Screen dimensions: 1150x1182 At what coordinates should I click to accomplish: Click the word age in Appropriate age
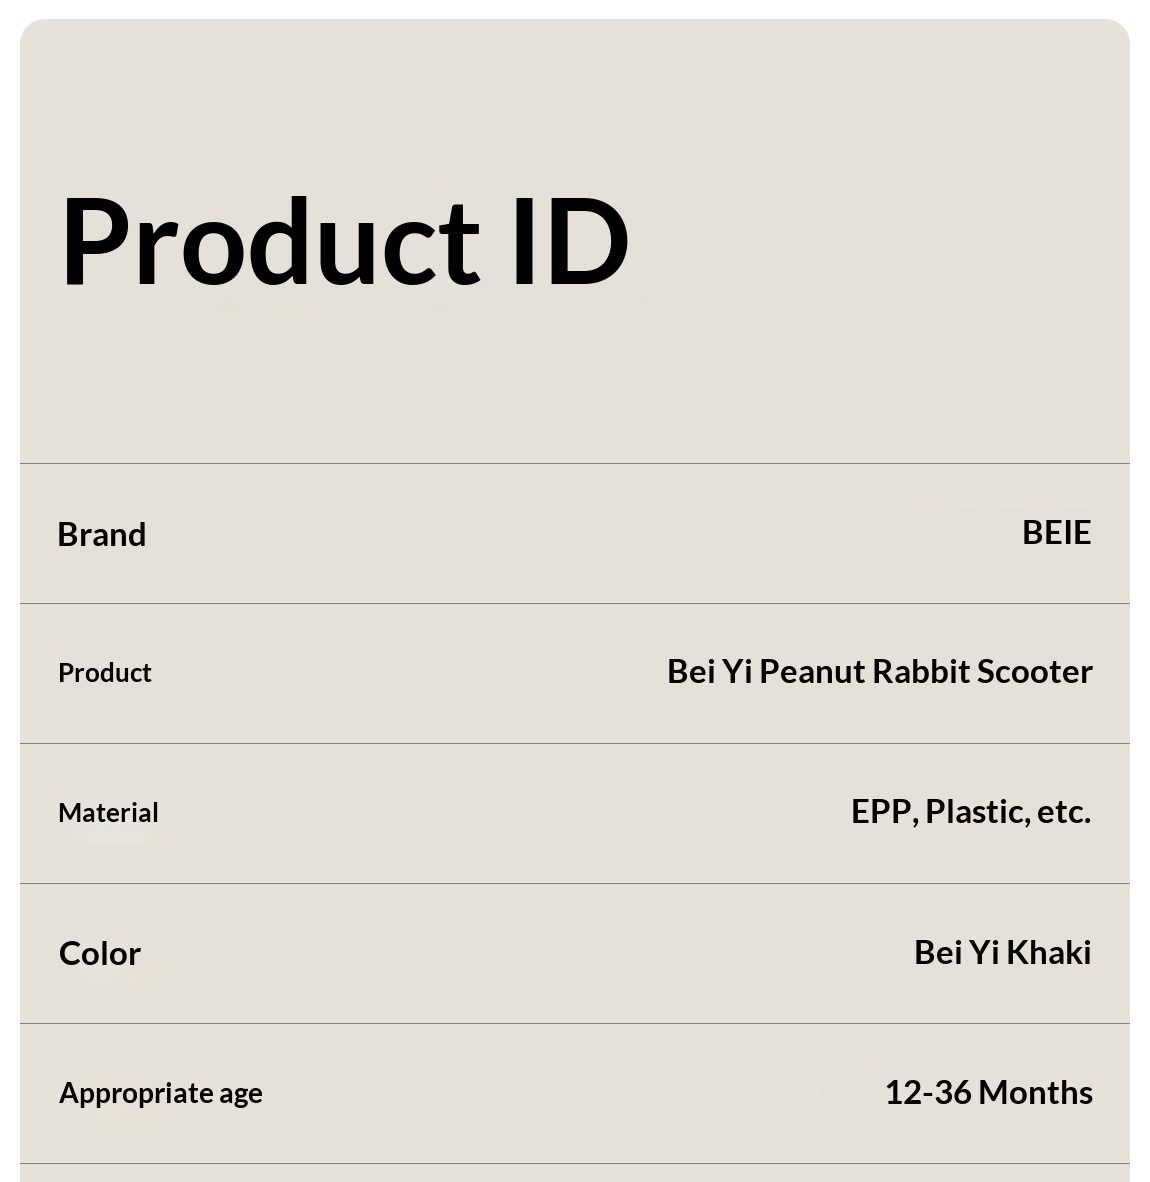pos(241,1093)
